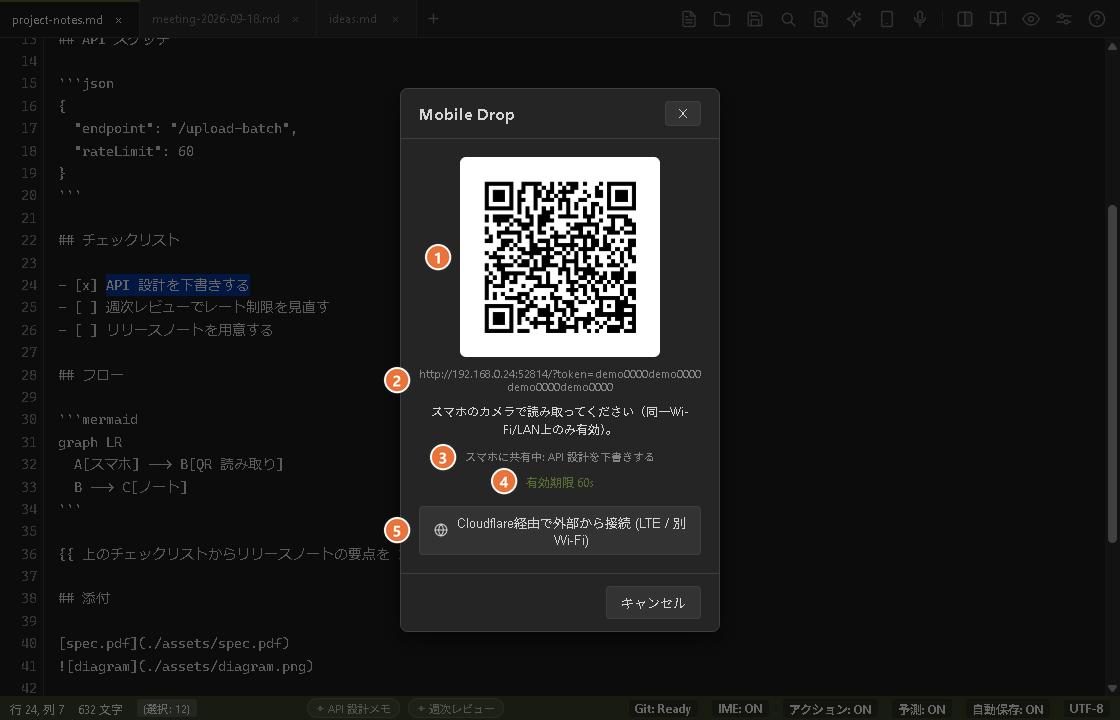Click the globe icon in Cloudflare button
The image size is (1120, 720).
click(x=441, y=530)
